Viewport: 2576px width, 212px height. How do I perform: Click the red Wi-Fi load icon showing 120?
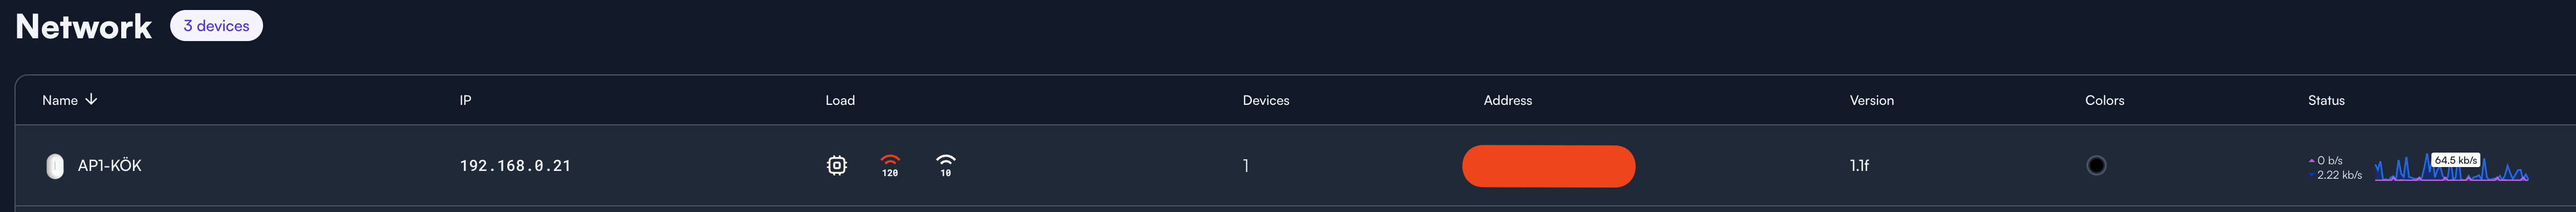(x=890, y=165)
